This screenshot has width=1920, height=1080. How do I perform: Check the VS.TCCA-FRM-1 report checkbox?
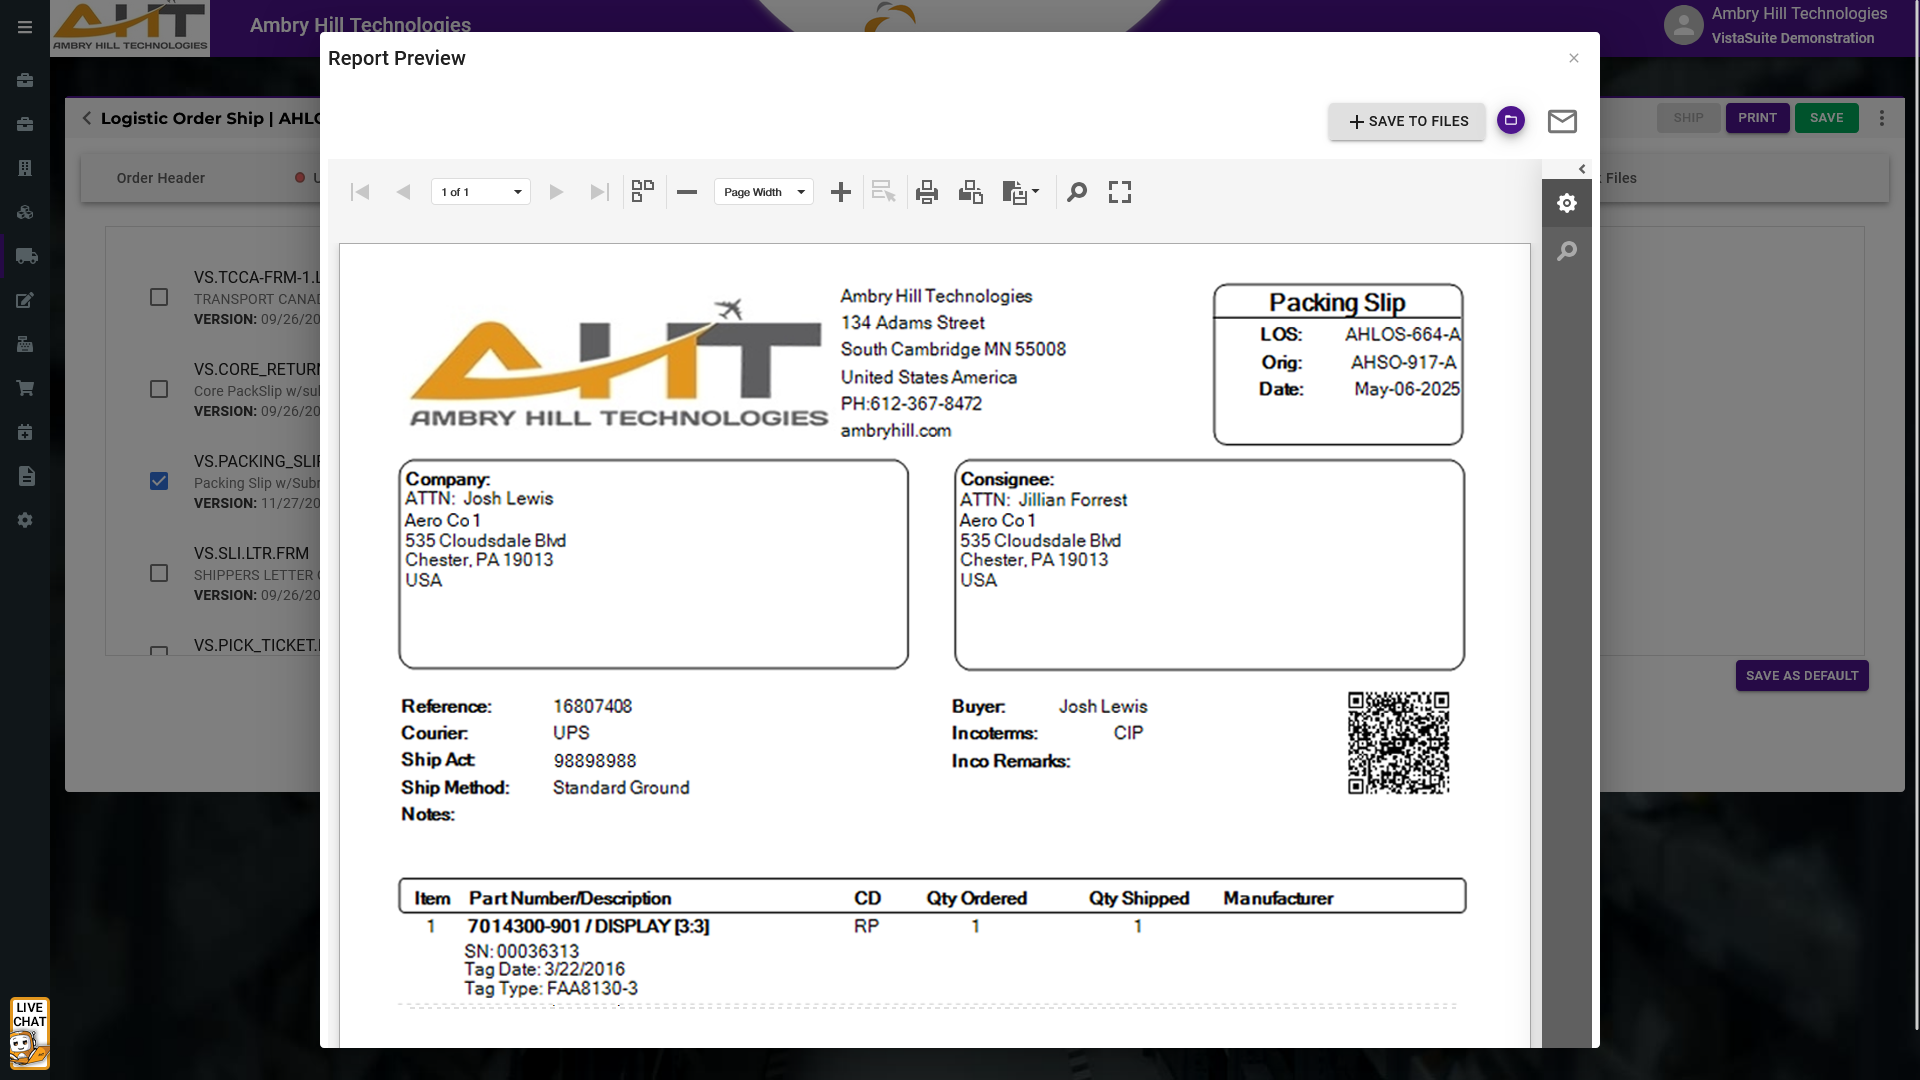159,297
